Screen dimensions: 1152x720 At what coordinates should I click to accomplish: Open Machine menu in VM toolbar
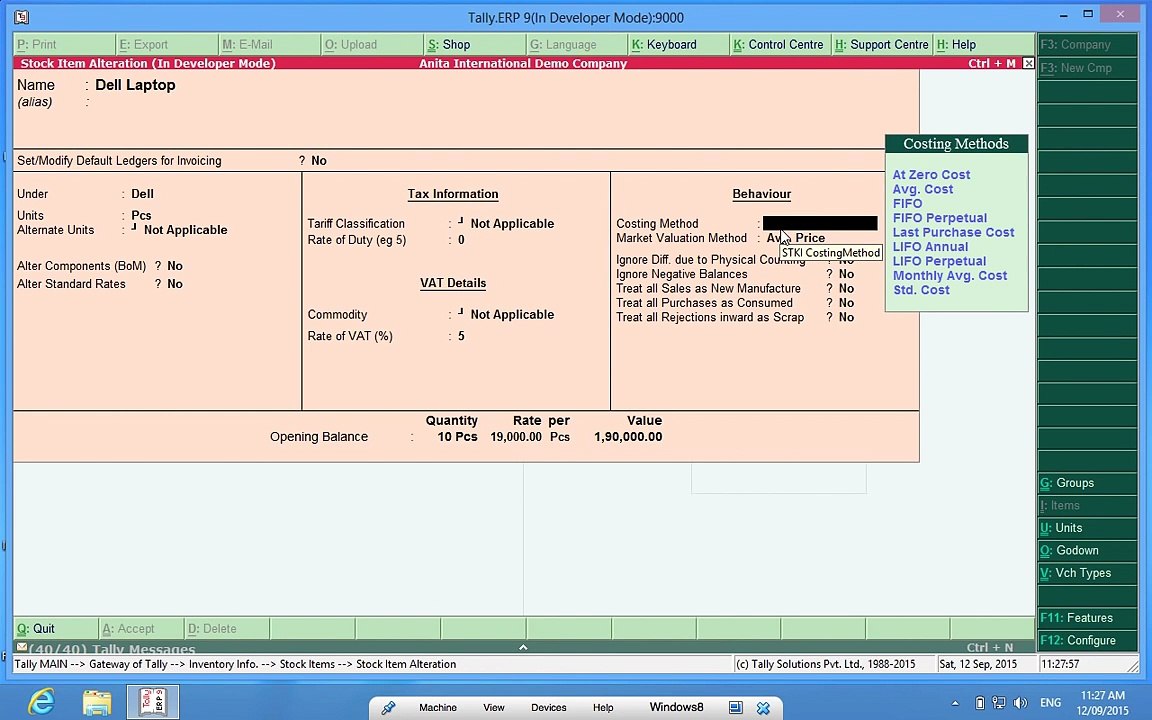click(x=438, y=708)
